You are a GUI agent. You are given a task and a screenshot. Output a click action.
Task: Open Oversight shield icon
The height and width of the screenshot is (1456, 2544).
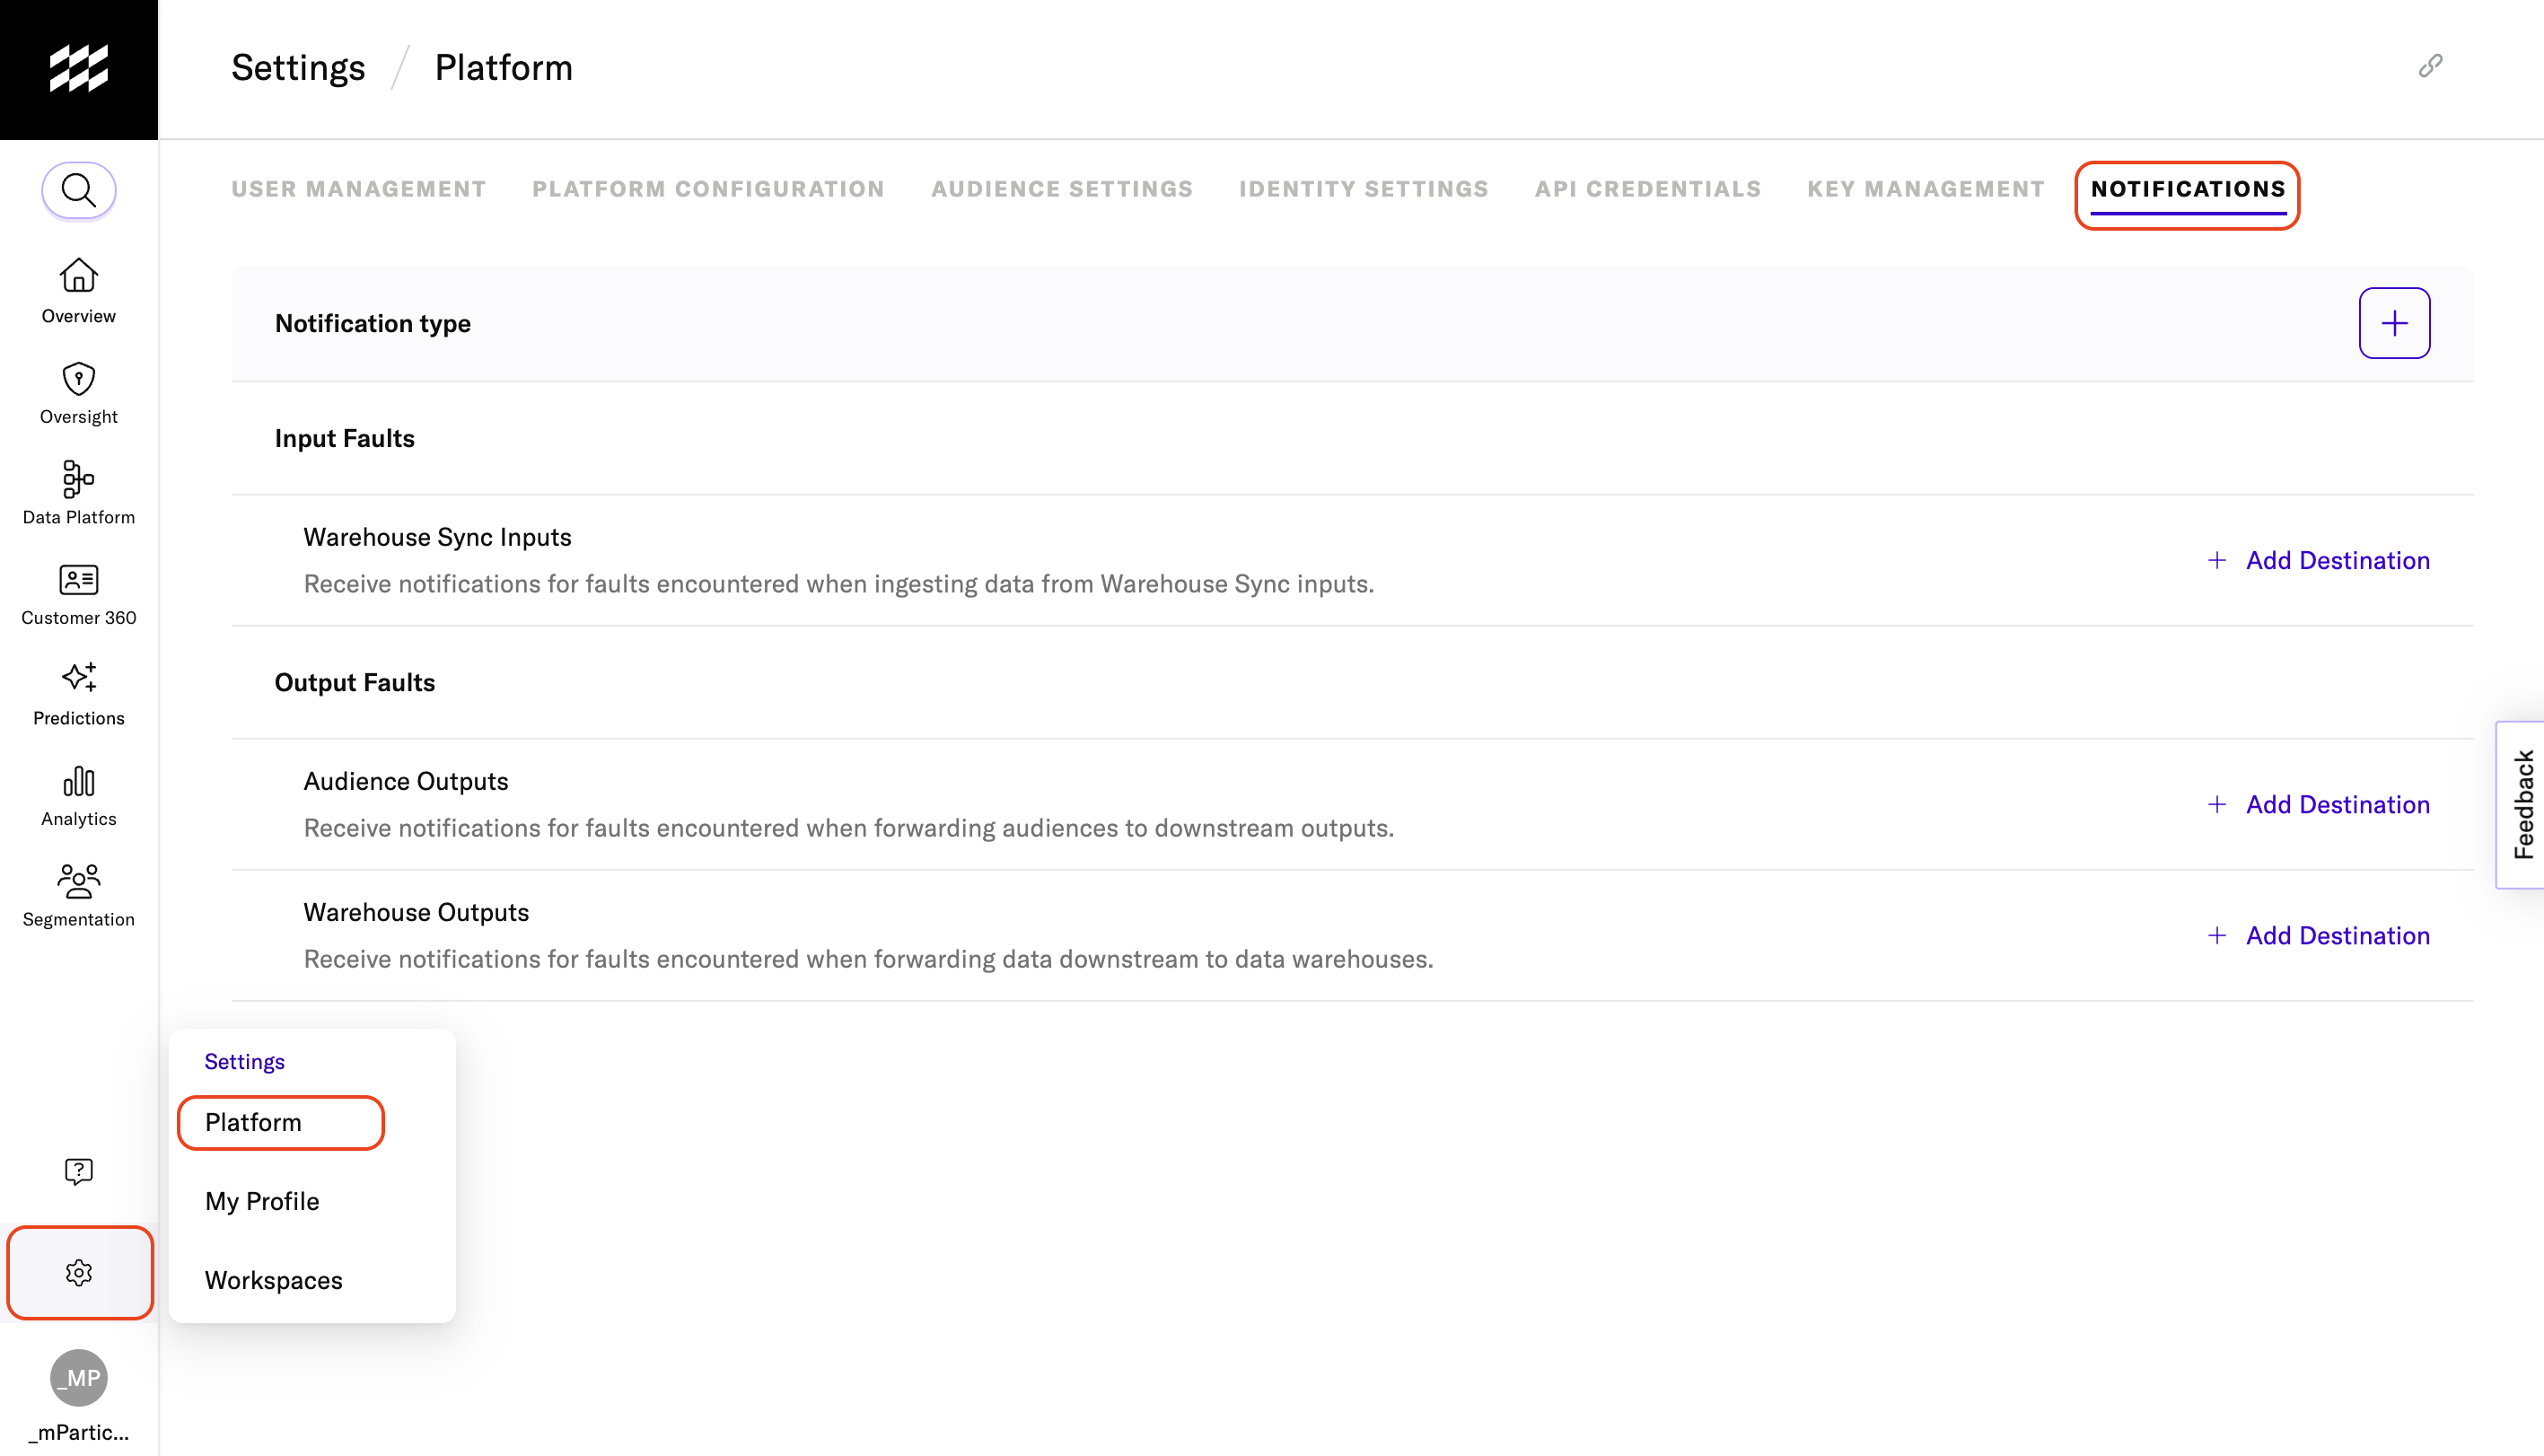click(79, 392)
